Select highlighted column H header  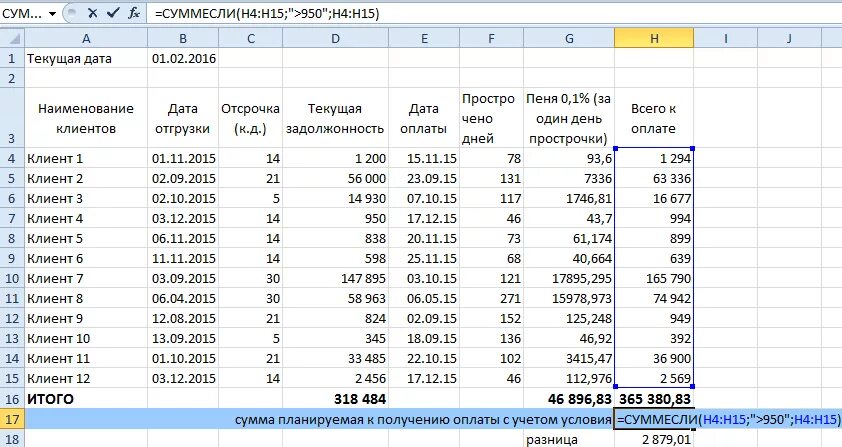[x=654, y=39]
